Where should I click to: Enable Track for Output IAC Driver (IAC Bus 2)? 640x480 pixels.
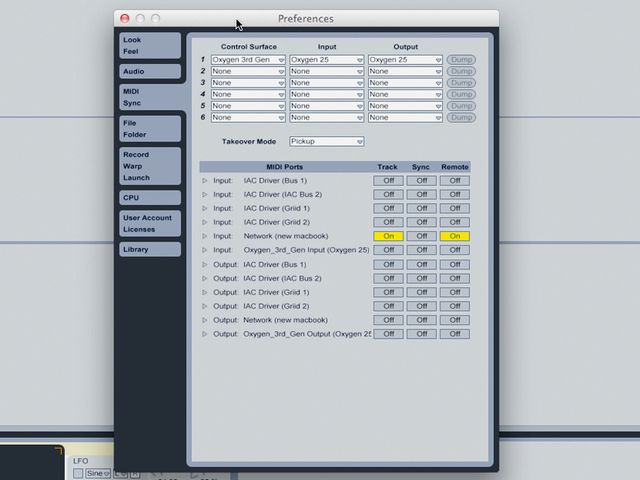point(388,278)
